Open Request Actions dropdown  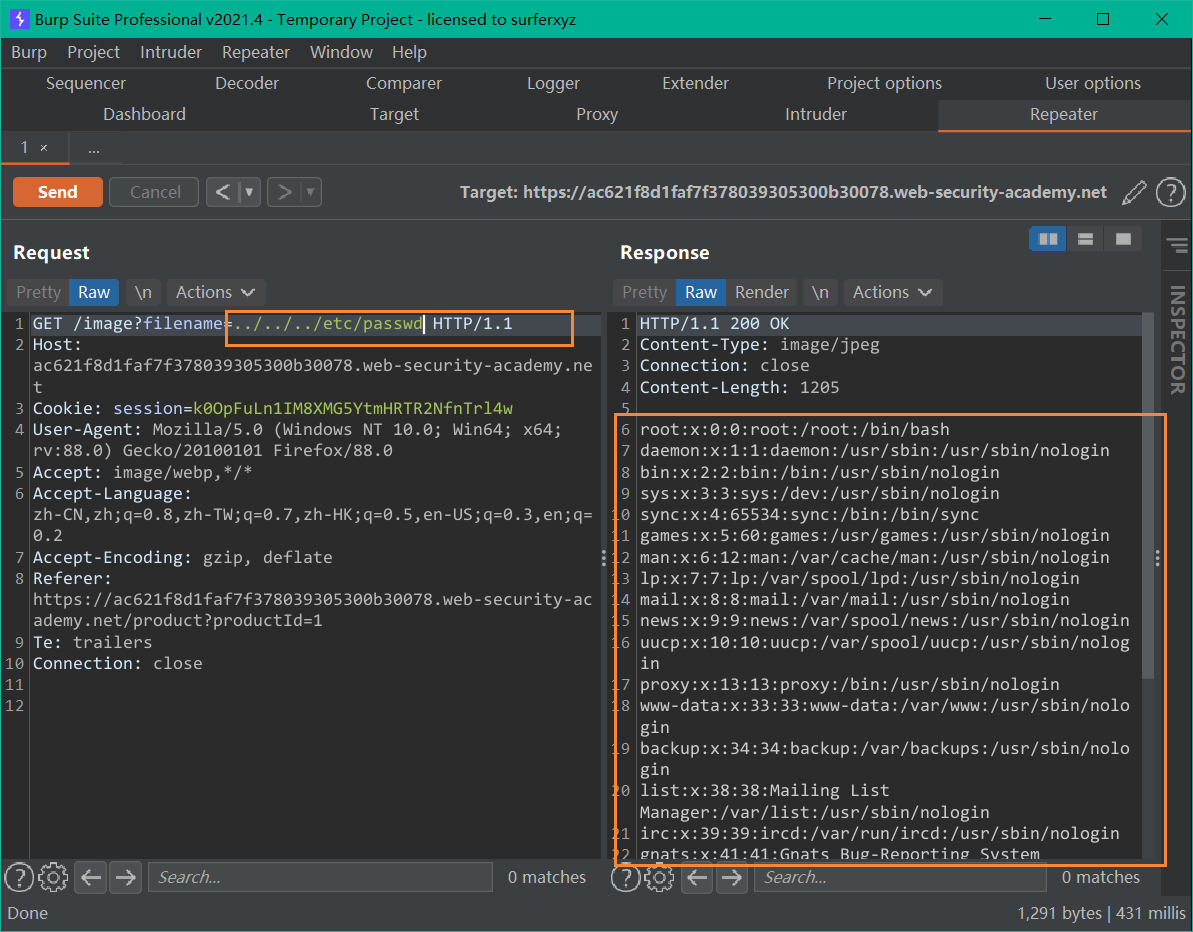point(215,292)
